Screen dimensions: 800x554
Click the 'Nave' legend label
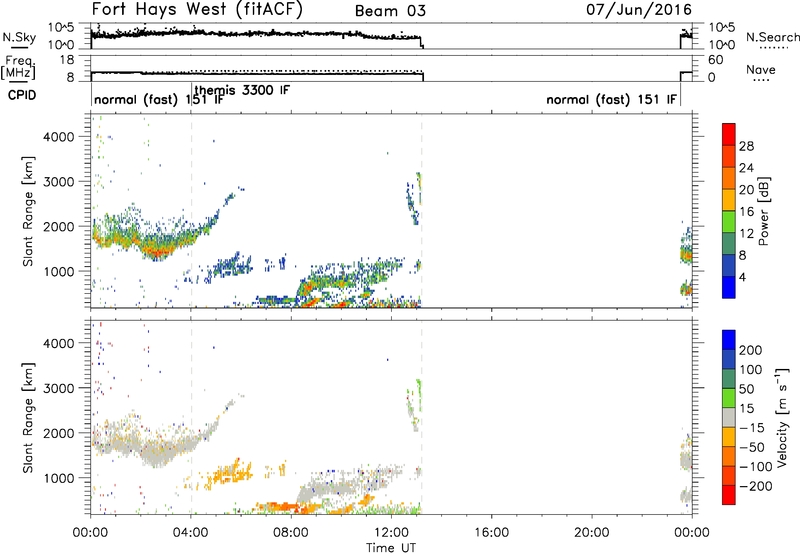pyautogui.click(x=761, y=70)
